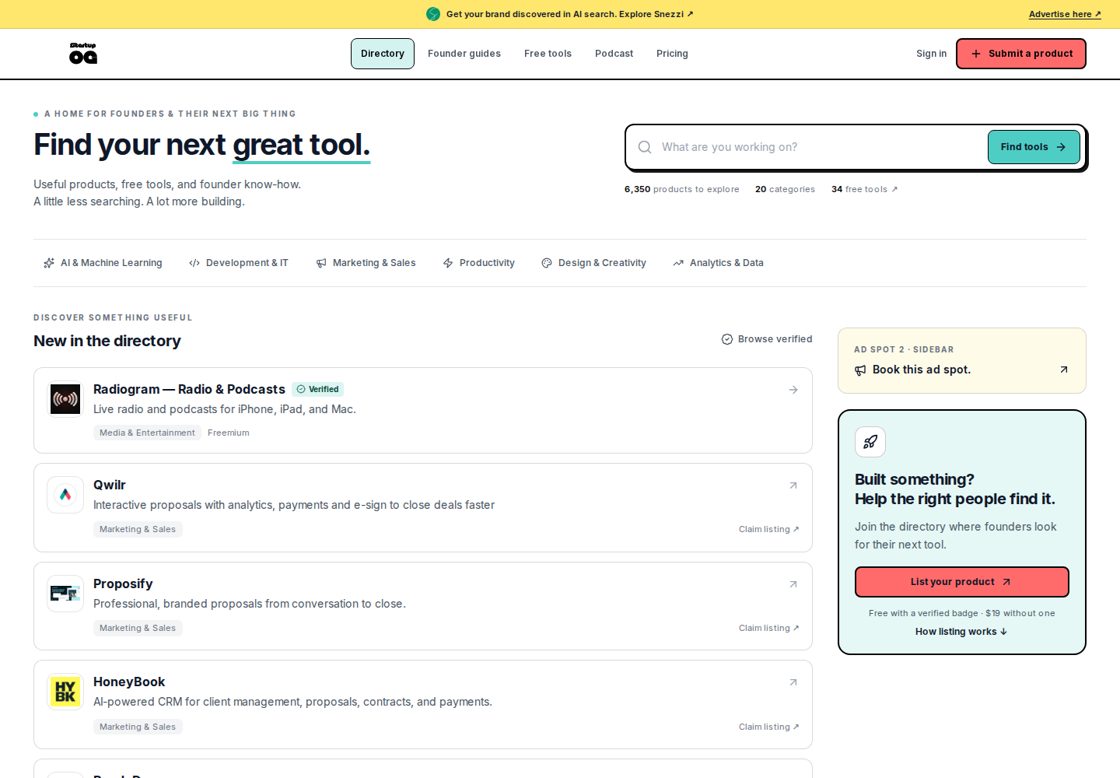Open Founder guides in the navigation
Screen dimensions: 1120x778
464,54
